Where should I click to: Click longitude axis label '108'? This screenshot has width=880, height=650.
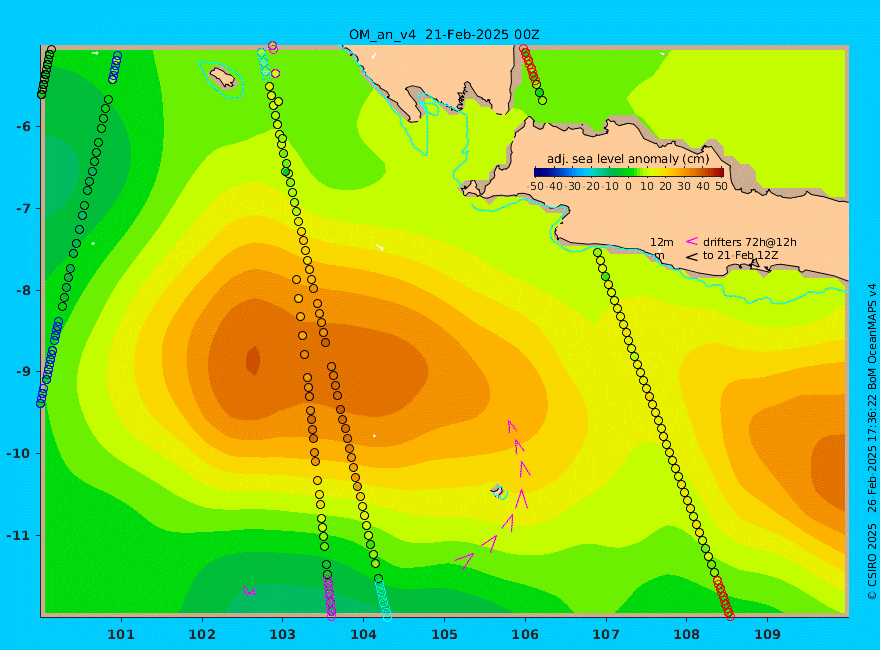(687, 635)
